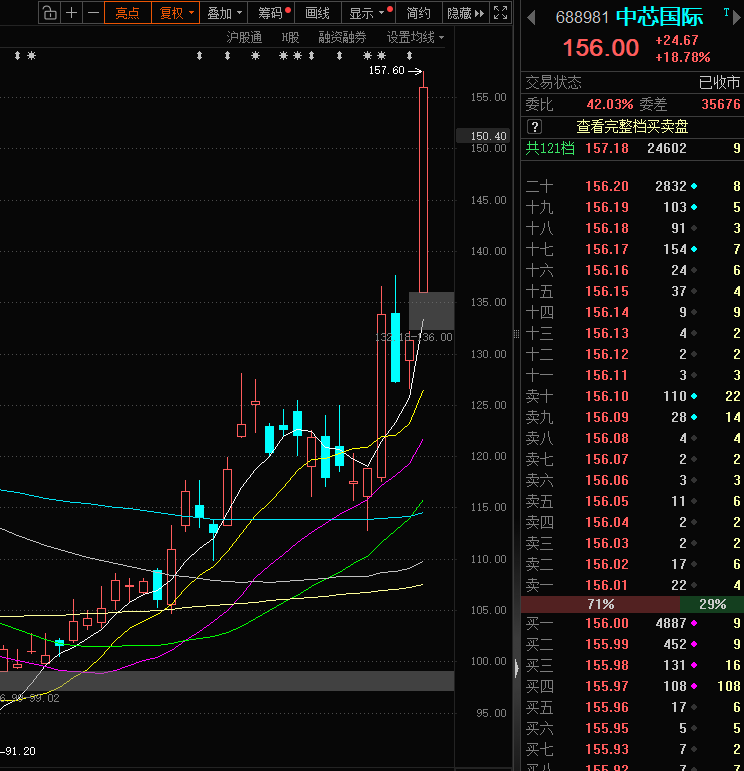Click the 150.40 price axis tag
744x771 pixels.
pos(483,136)
